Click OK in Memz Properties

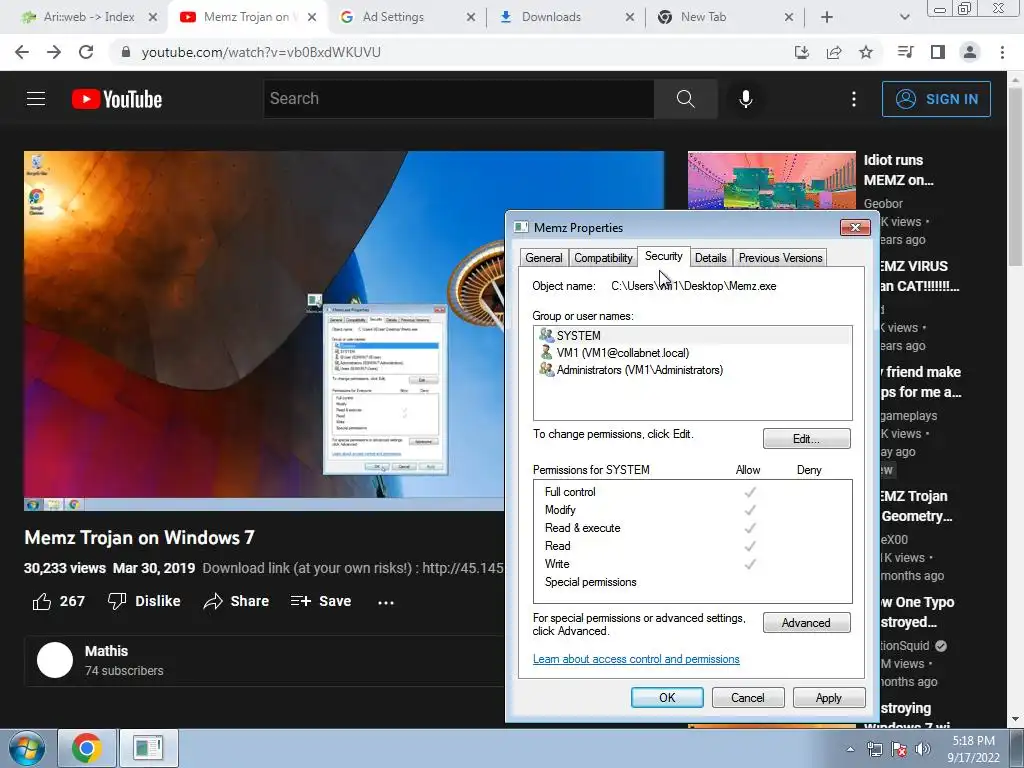pyautogui.click(x=667, y=697)
